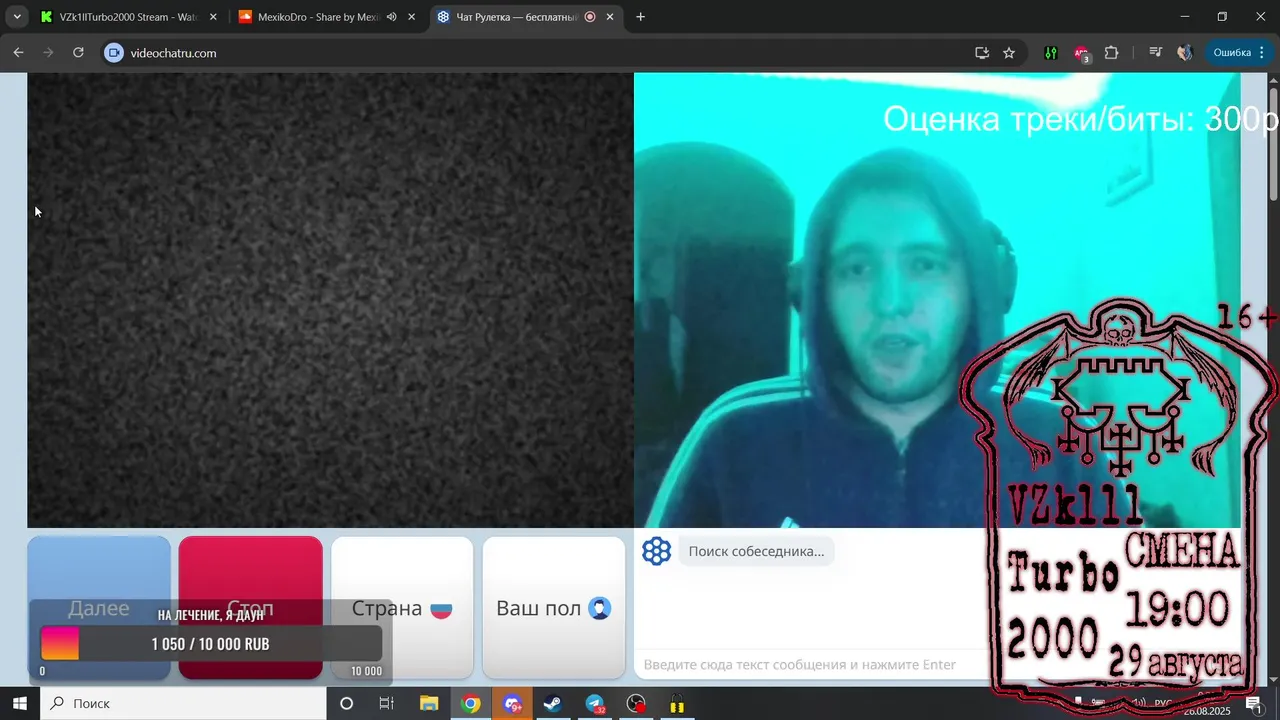Go back using the browser back arrow

pos(18,53)
